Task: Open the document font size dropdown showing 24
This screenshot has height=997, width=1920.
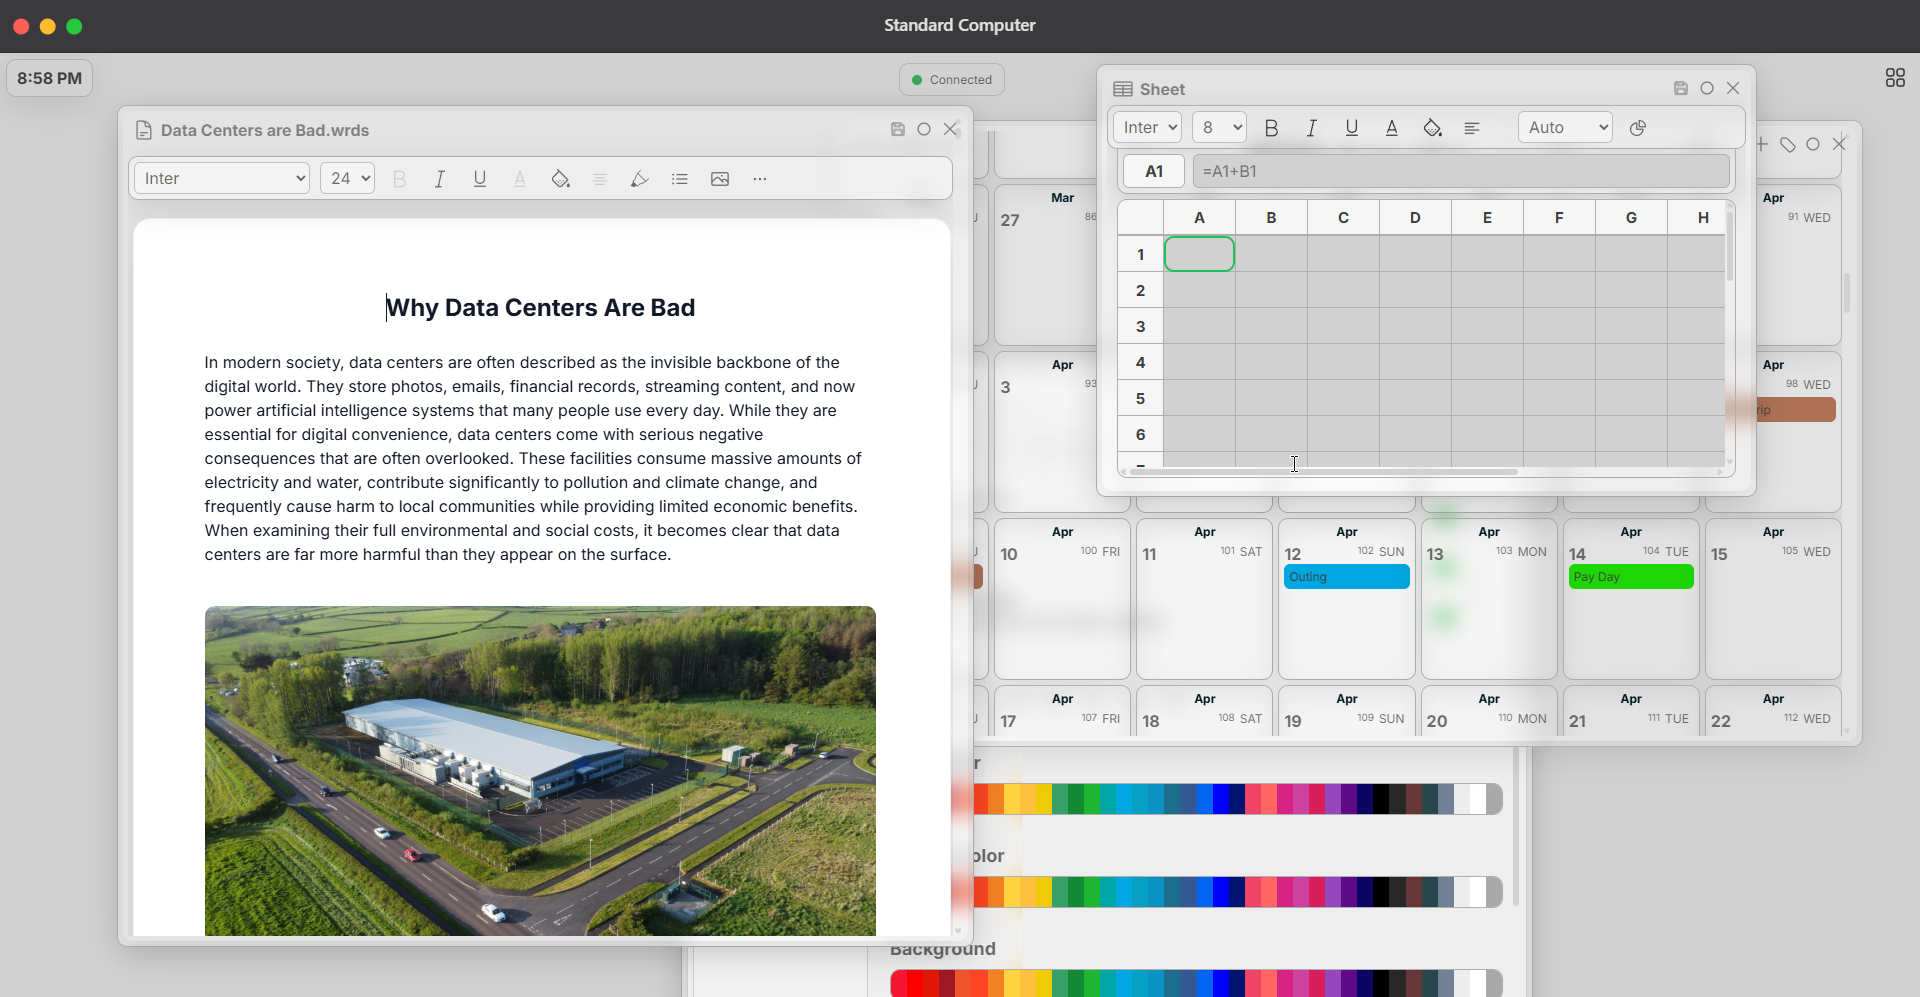Action: (x=347, y=179)
